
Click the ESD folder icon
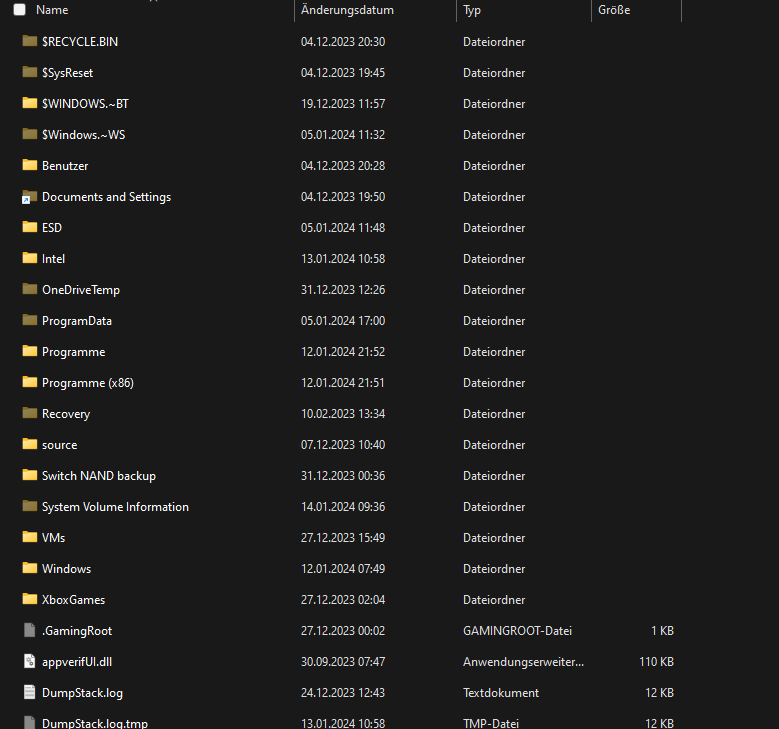pyautogui.click(x=30, y=227)
